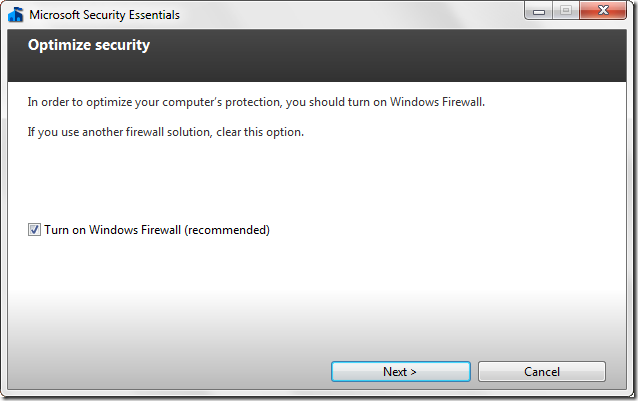This screenshot has width=638, height=401.
Task: Click the '(recommended)' word beside the checkbox
Action: tap(228, 230)
